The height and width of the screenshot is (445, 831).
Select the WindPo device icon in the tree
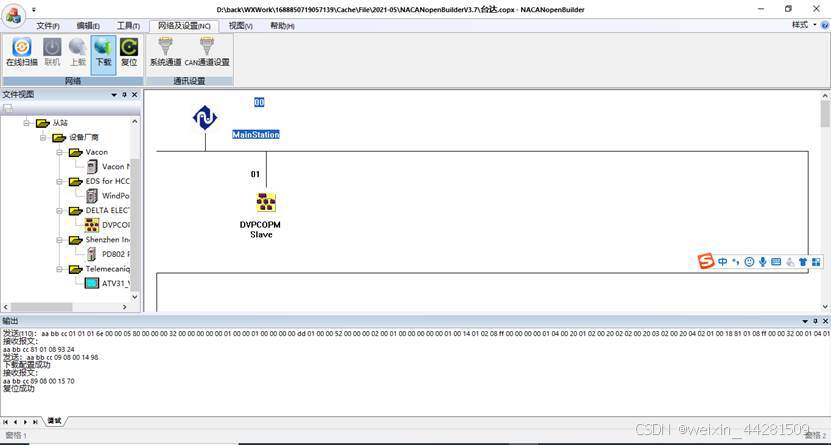[x=92, y=195]
